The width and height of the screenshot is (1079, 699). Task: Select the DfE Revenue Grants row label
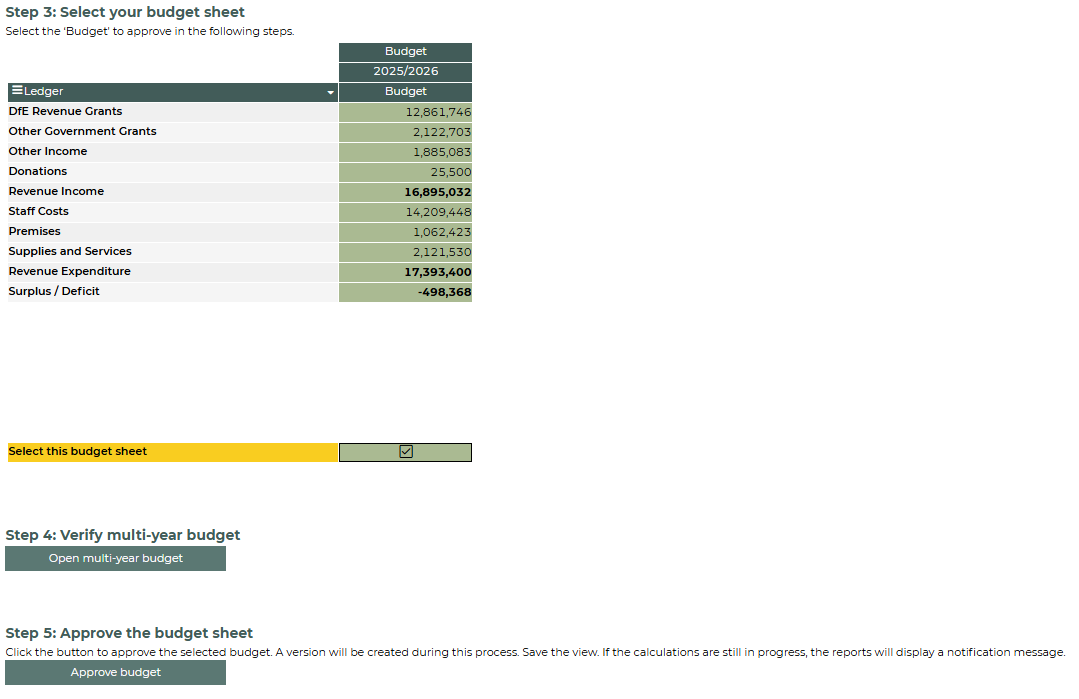coord(65,111)
